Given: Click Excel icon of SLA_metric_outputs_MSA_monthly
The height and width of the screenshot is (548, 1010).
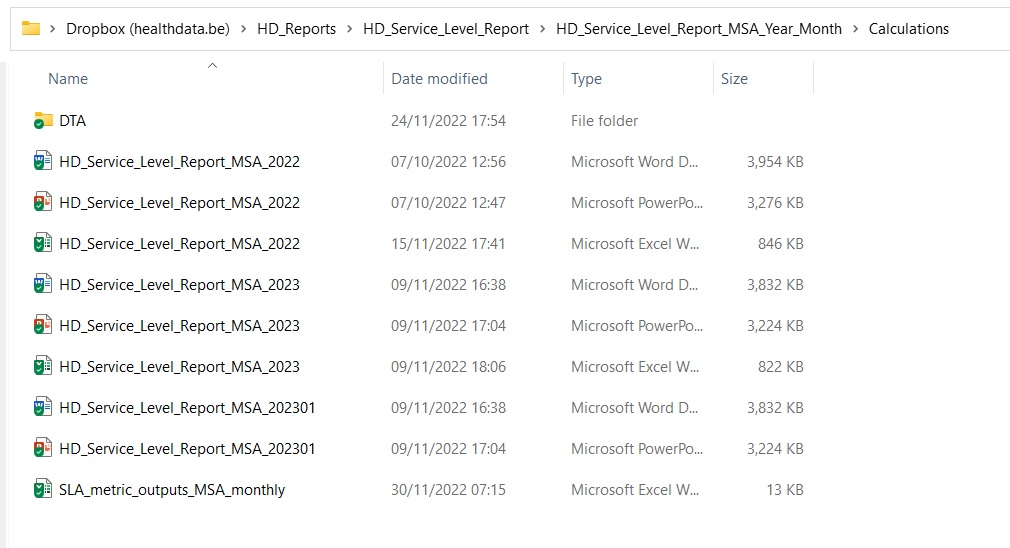Looking at the screenshot, I should (43, 490).
